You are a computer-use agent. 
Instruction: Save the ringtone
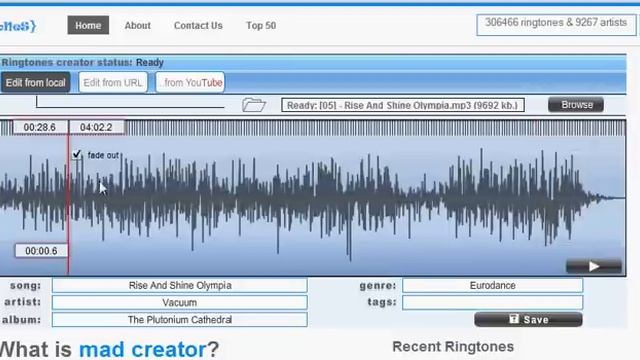[528, 319]
